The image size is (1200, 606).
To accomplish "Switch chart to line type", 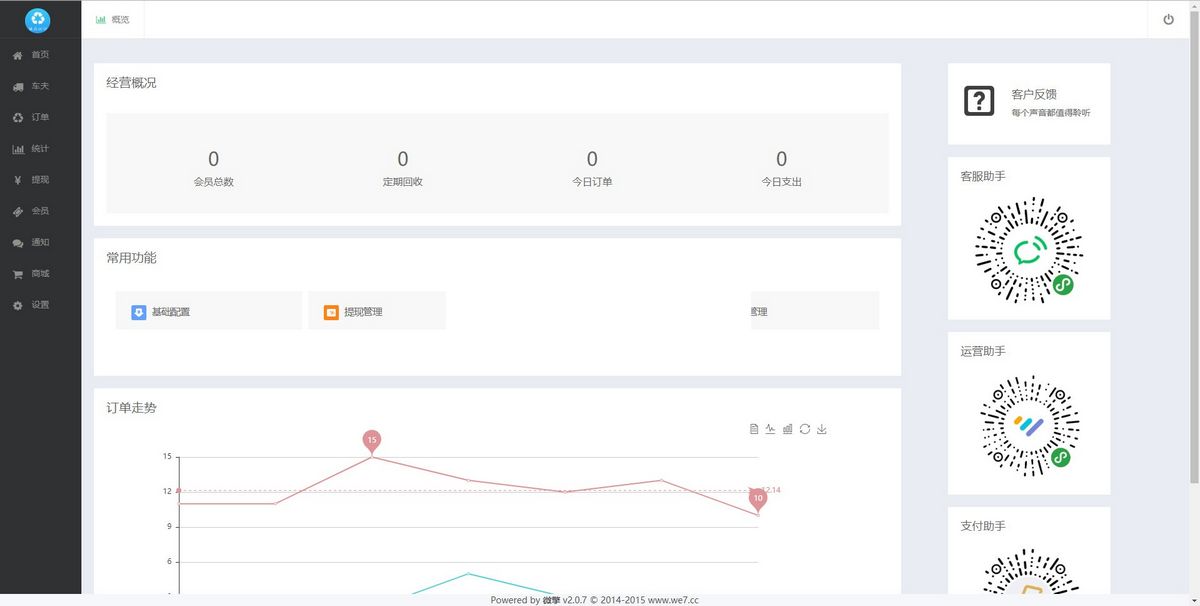I will (x=771, y=429).
